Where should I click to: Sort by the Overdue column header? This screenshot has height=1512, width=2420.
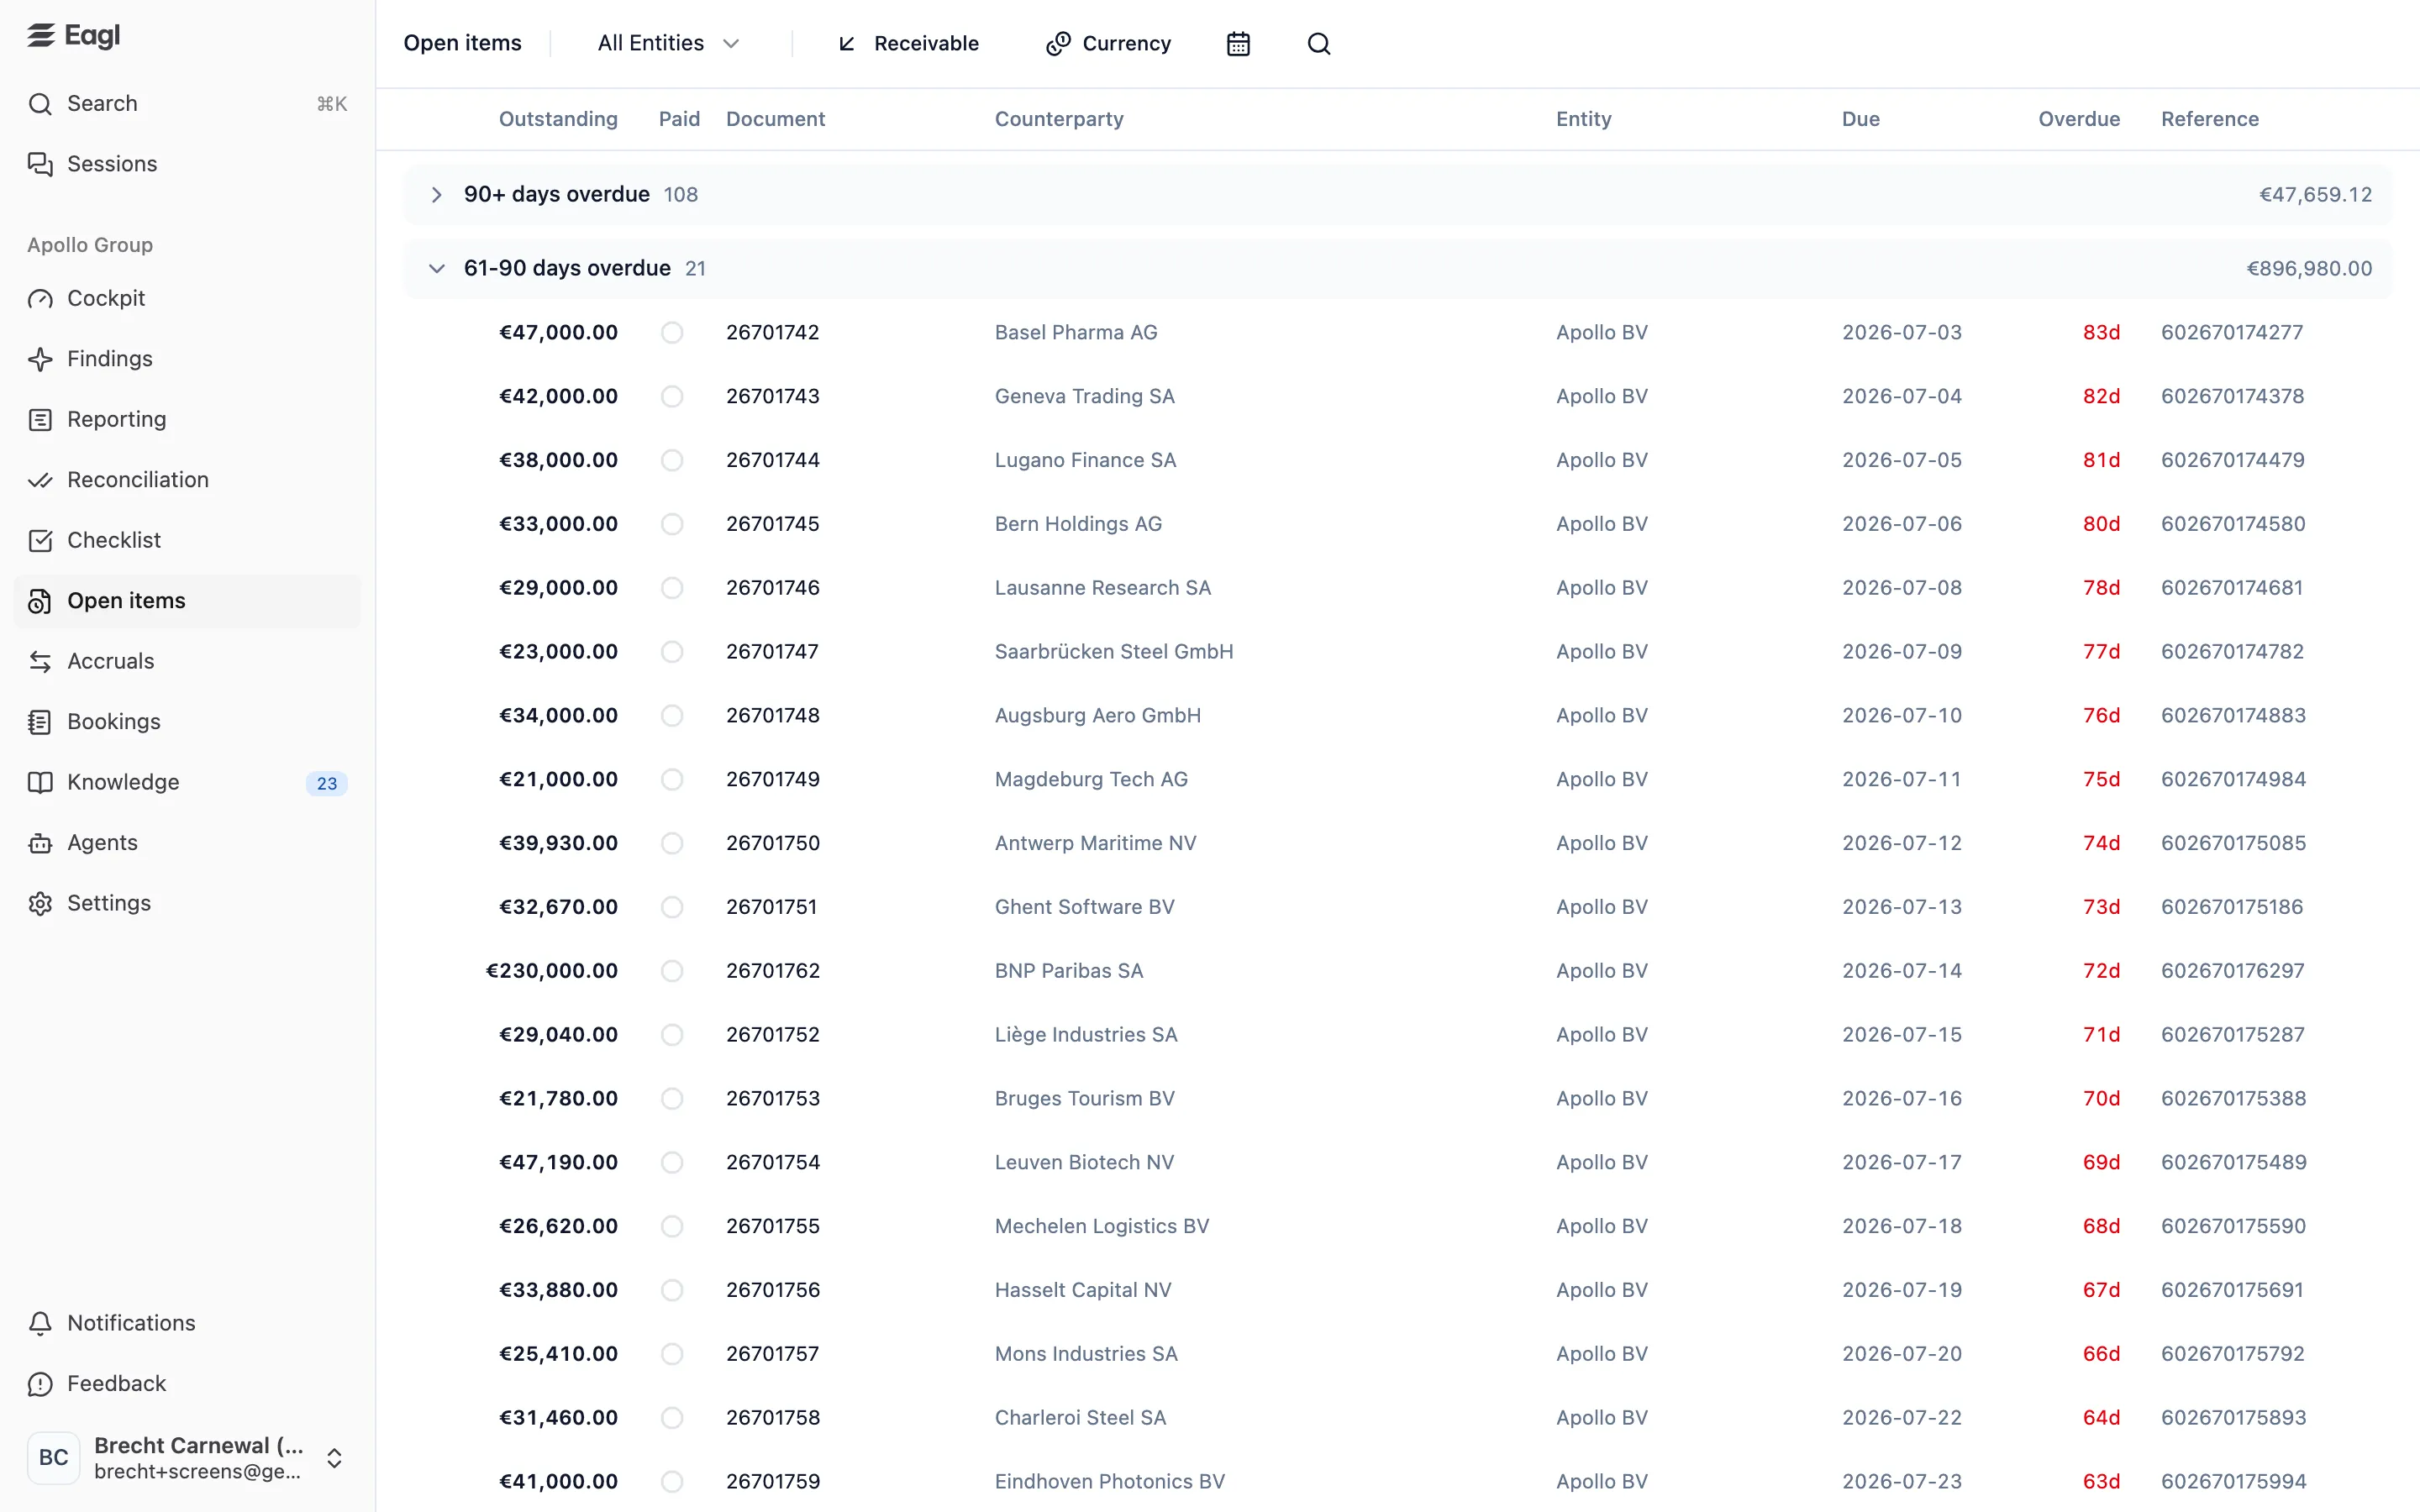coord(2079,119)
